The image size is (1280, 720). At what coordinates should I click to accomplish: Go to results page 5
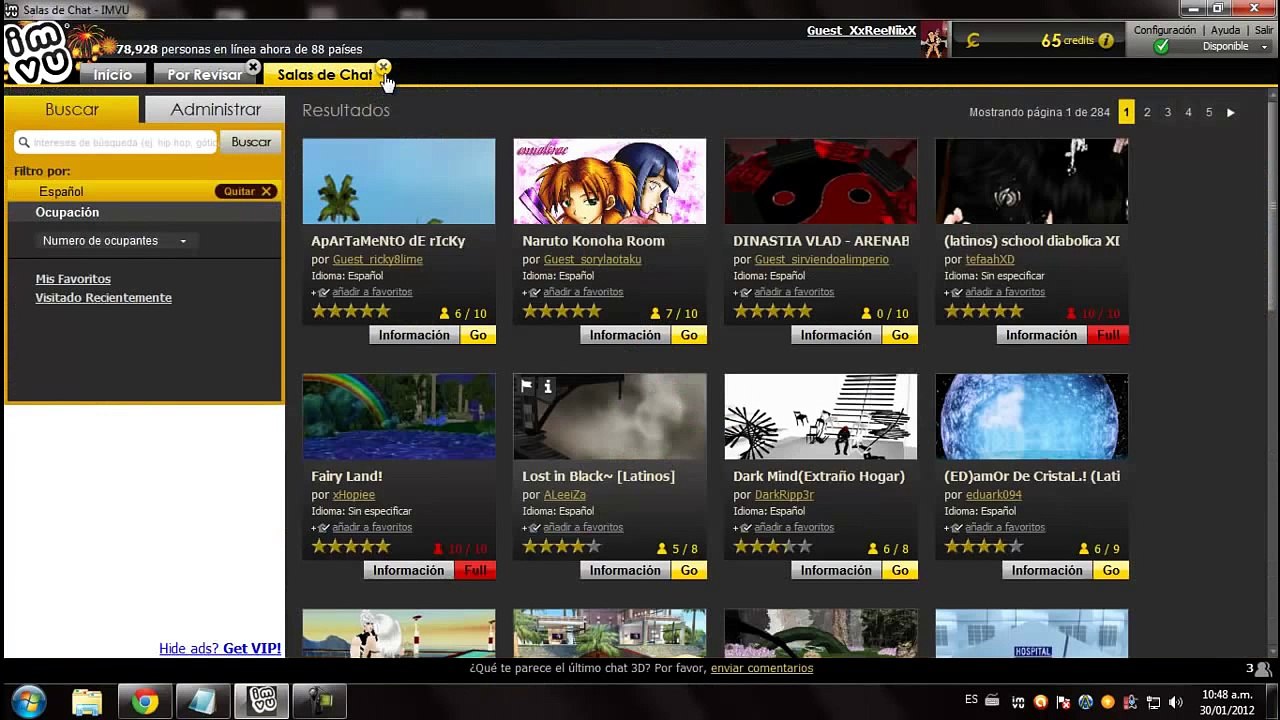[x=1209, y=113]
